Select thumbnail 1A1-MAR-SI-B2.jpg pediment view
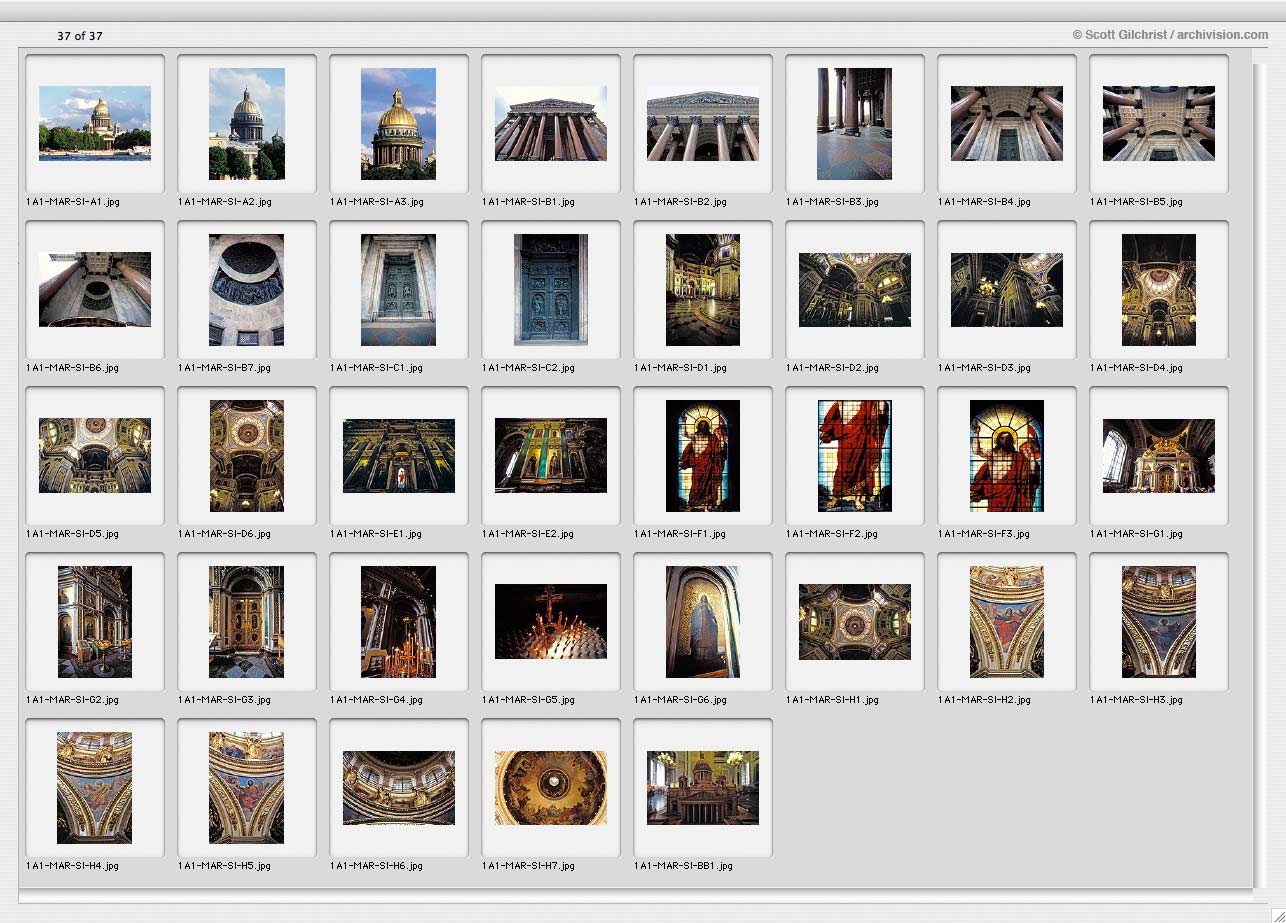Viewport: 1286px width, 923px height. click(x=703, y=123)
